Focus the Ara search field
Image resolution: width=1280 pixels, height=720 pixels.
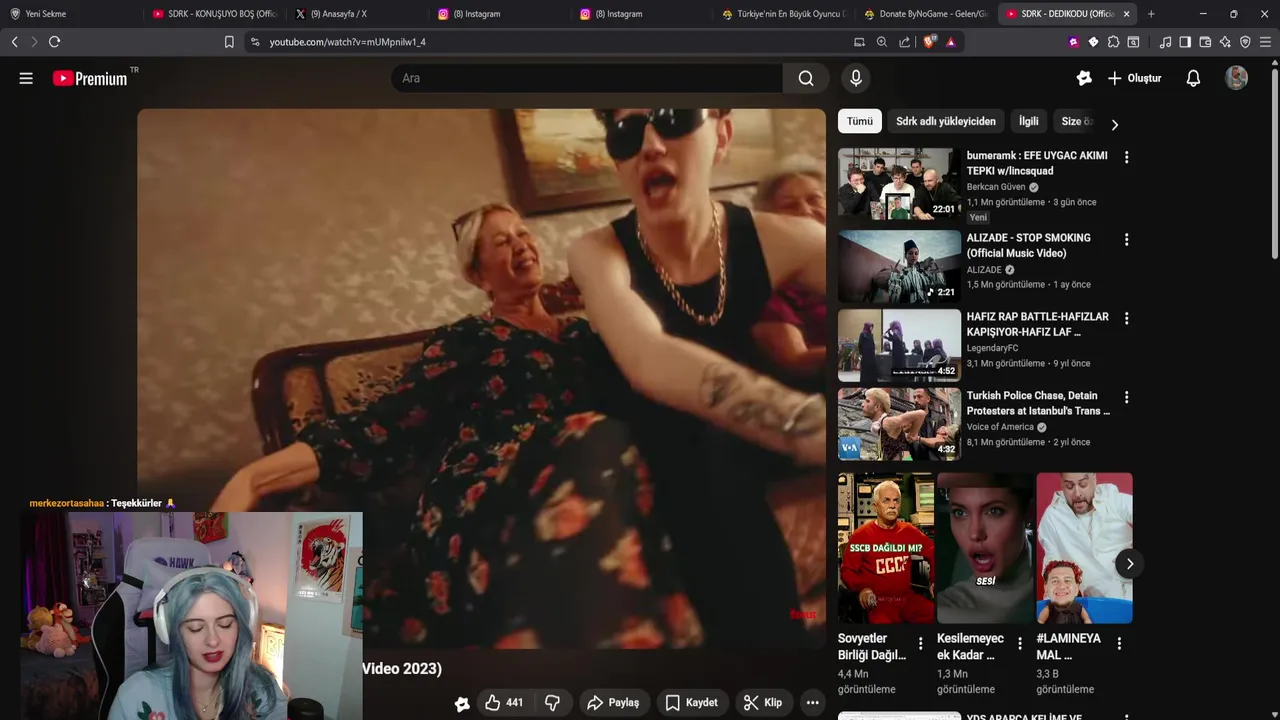coord(587,78)
